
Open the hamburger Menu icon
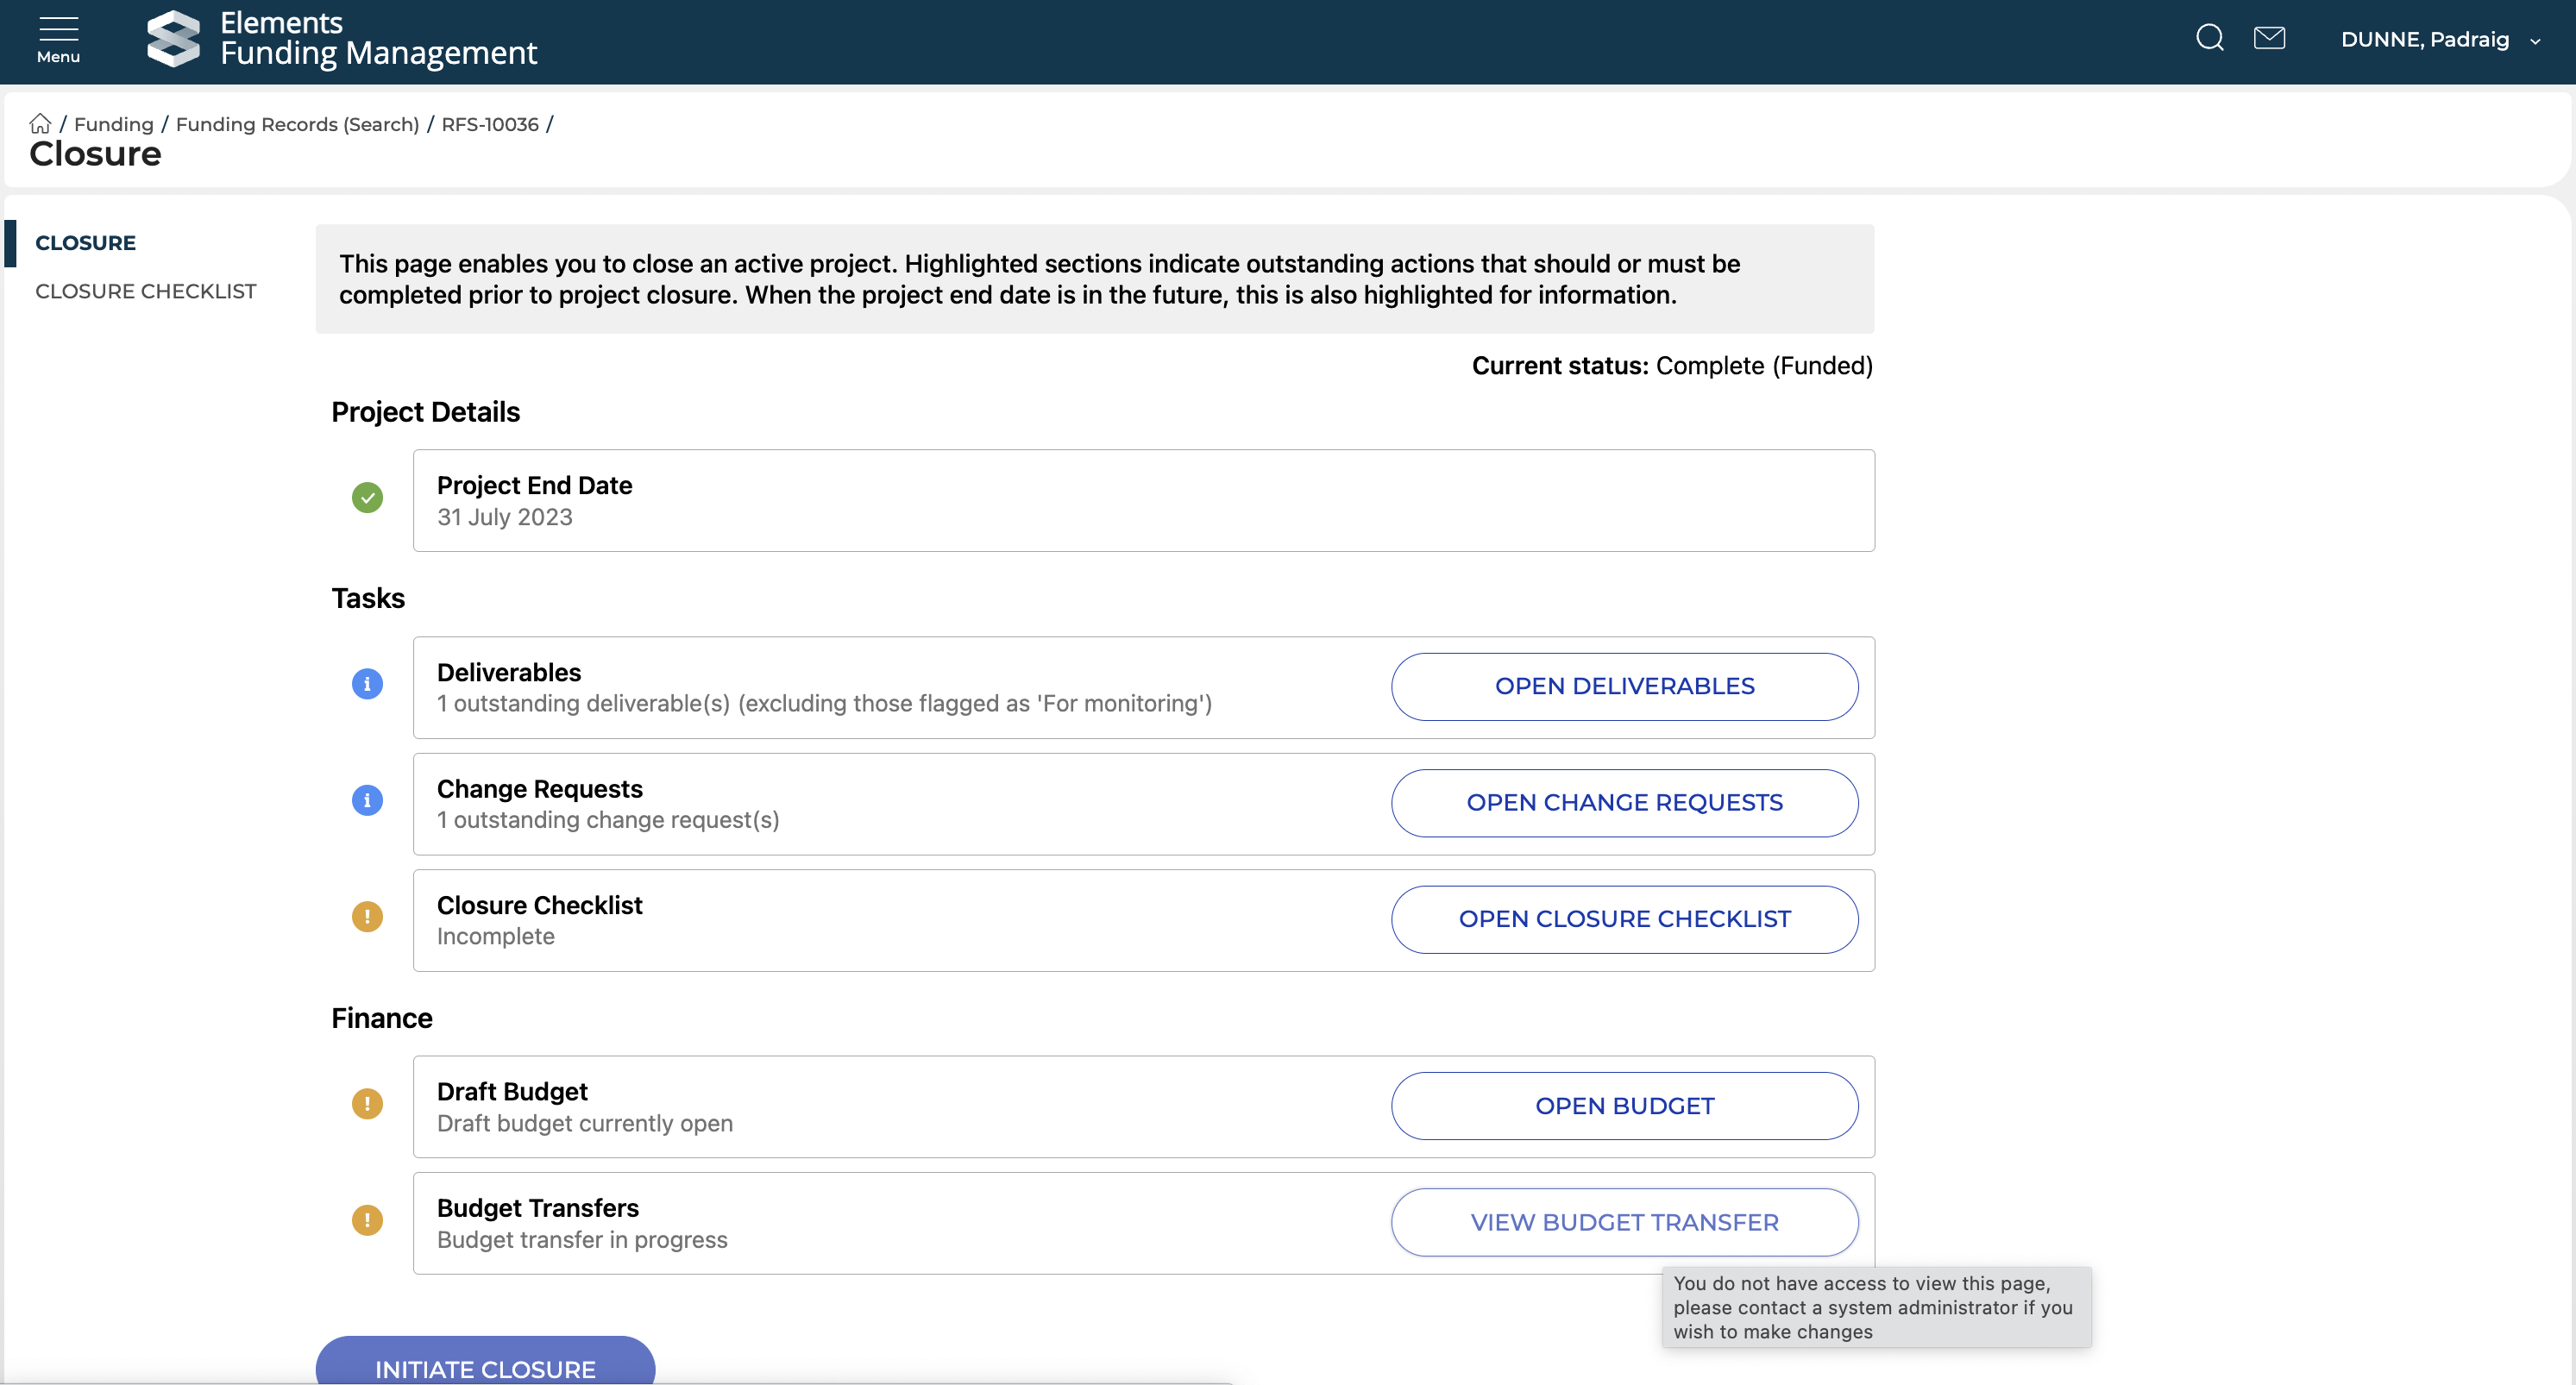point(58,39)
